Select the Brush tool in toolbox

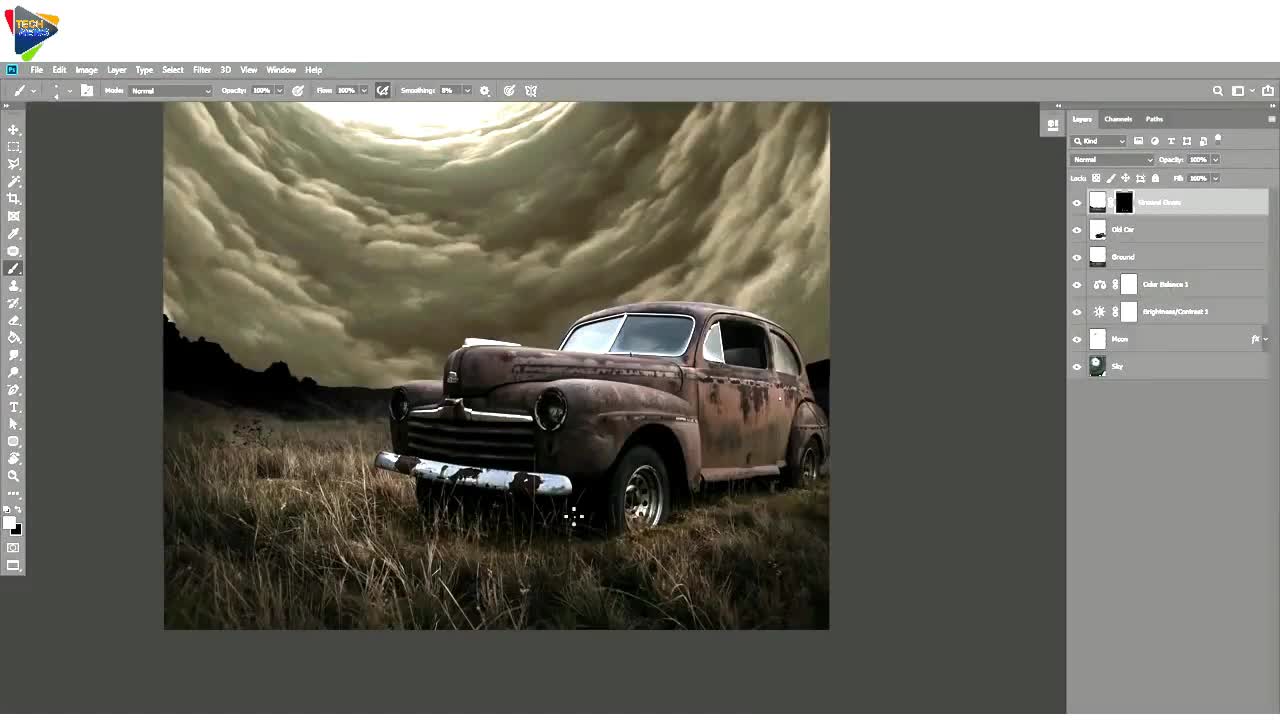(x=14, y=268)
